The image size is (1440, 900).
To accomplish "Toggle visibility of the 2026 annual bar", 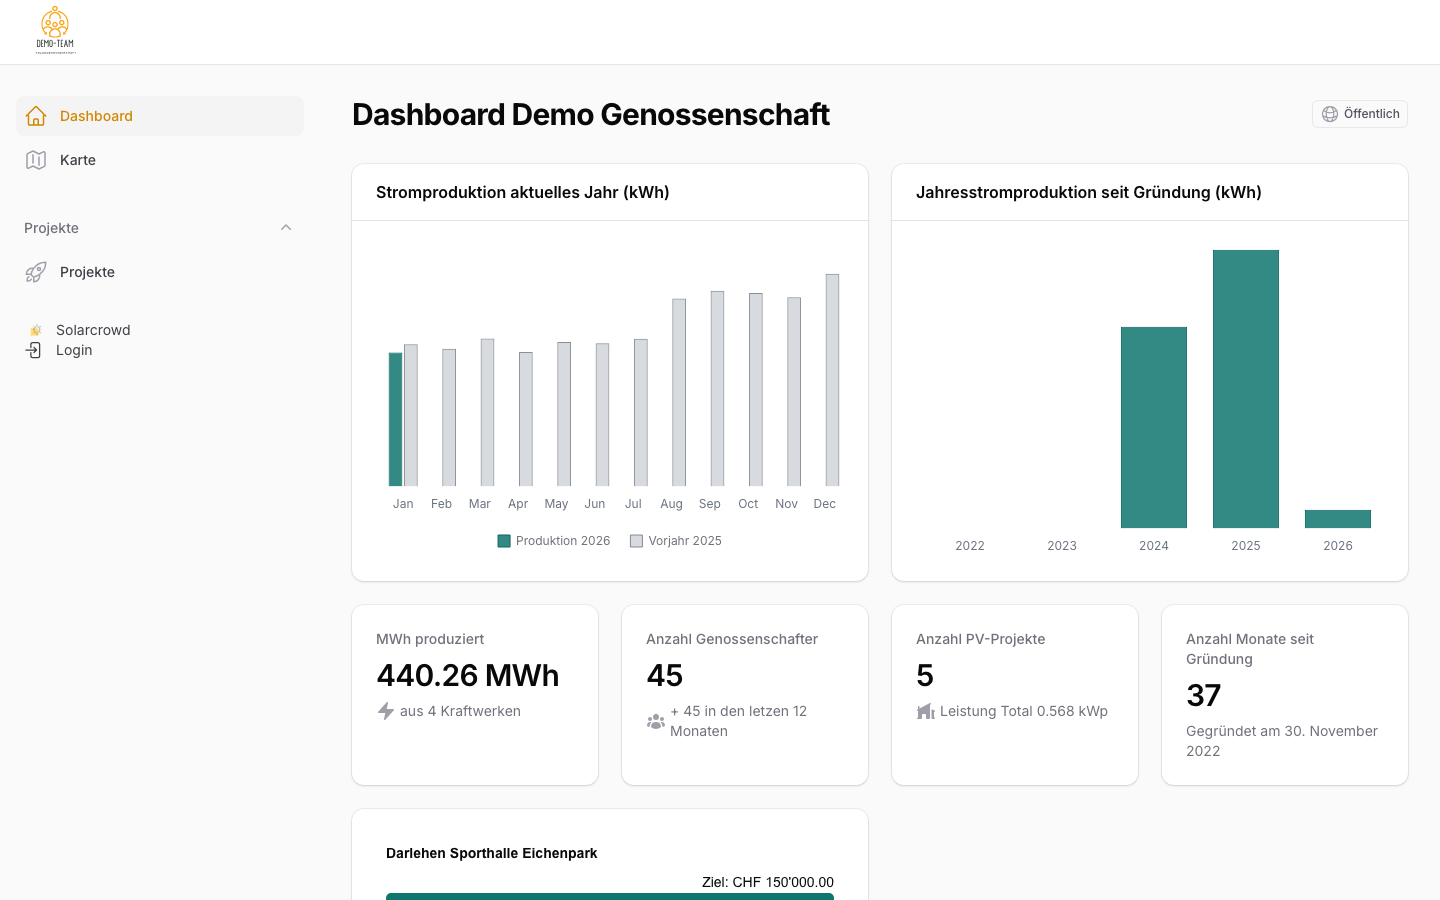I will click(1338, 518).
